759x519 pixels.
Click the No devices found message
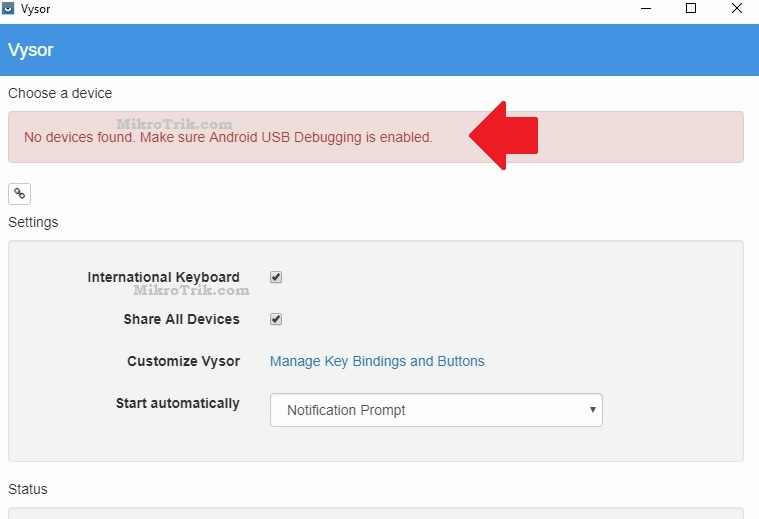(228, 137)
